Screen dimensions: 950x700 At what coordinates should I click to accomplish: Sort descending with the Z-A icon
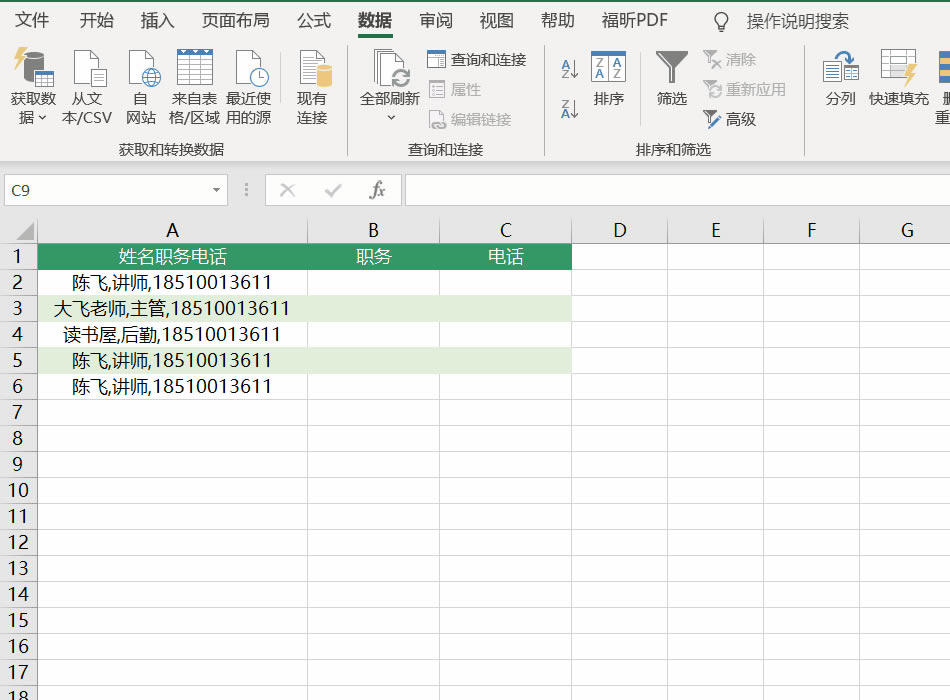(570, 109)
